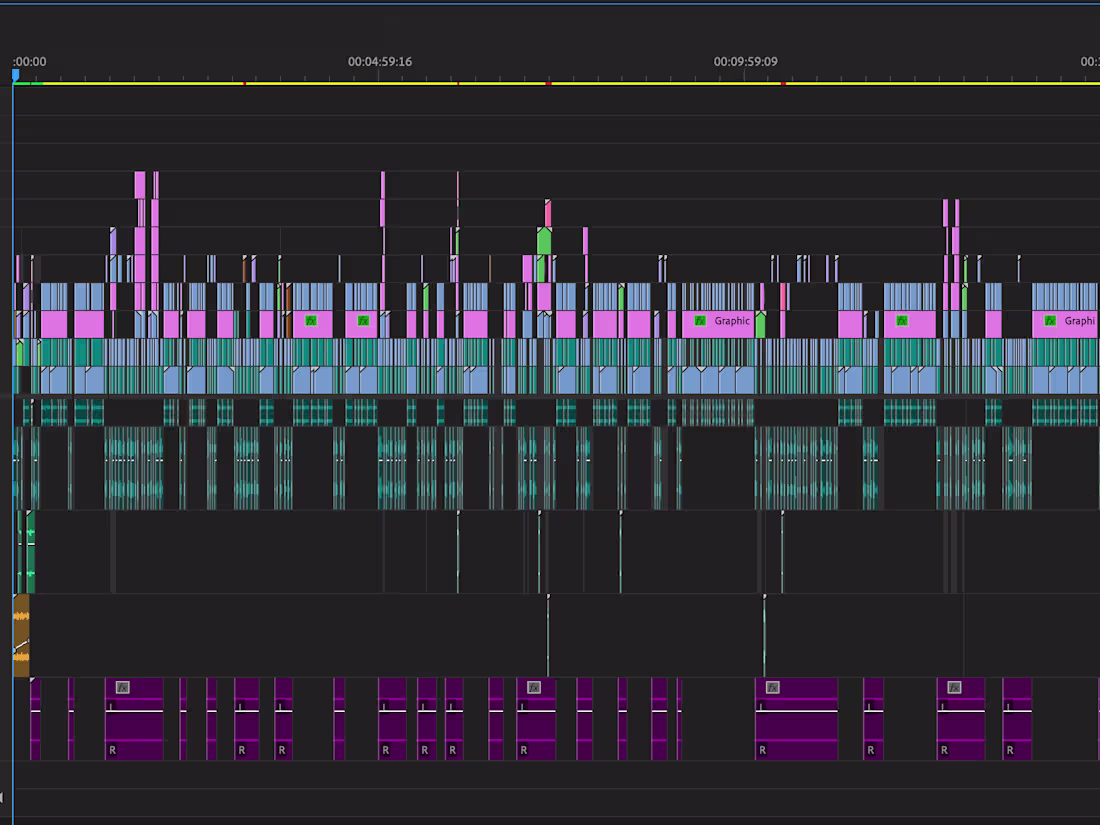Open the fx badge on the "Graphic" clip
1100x825 pixels.
699,321
